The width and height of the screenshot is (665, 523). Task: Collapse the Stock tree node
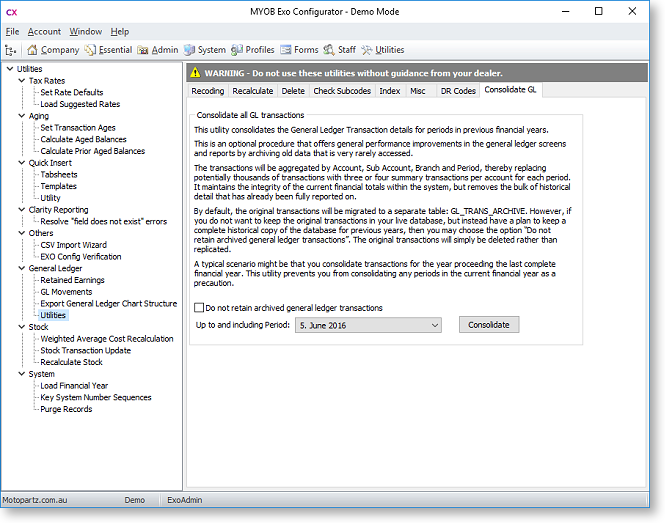coord(22,327)
